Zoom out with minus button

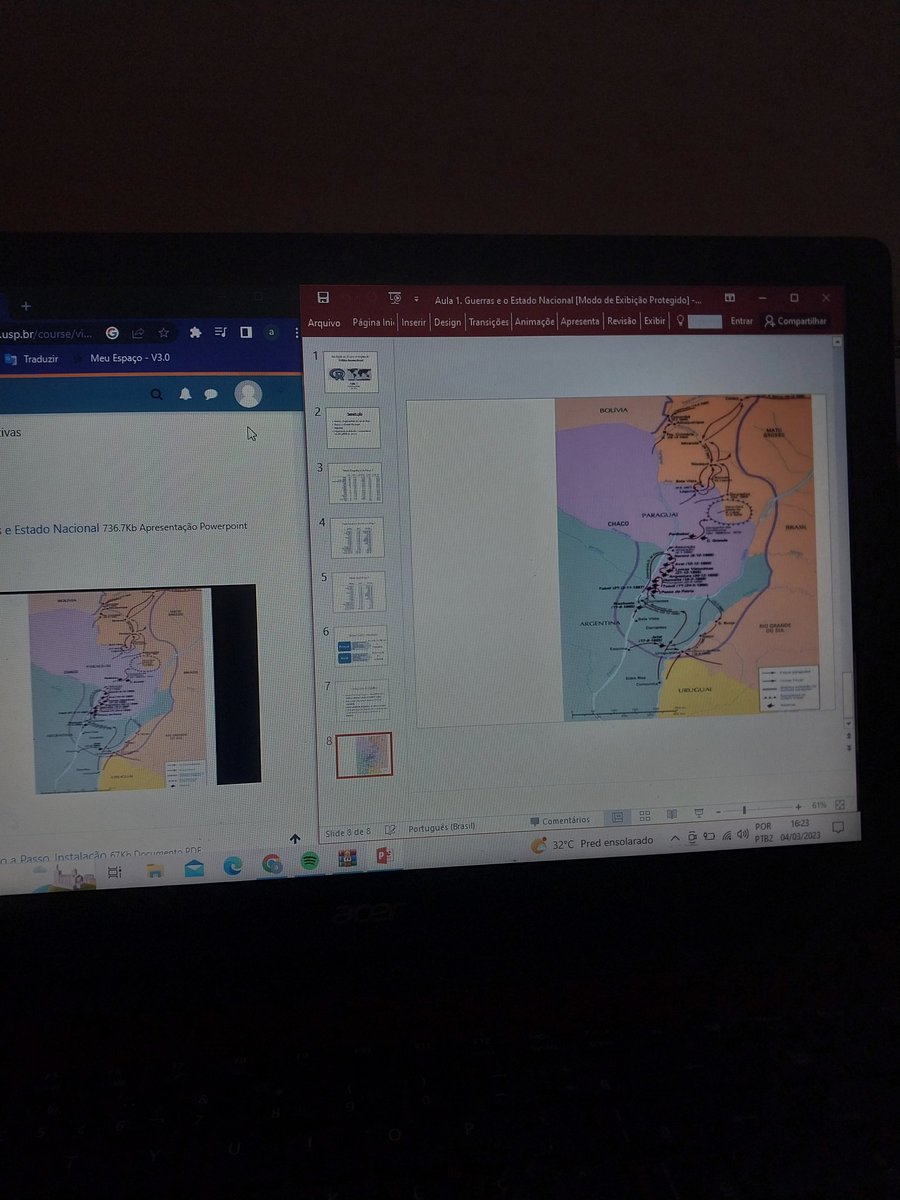pos(717,811)
